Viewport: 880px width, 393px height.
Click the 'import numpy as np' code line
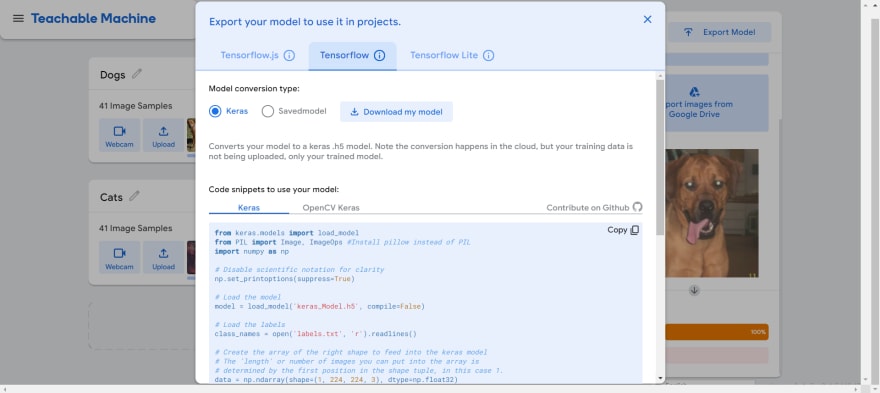pyautogui.click(x=251, y=252)
